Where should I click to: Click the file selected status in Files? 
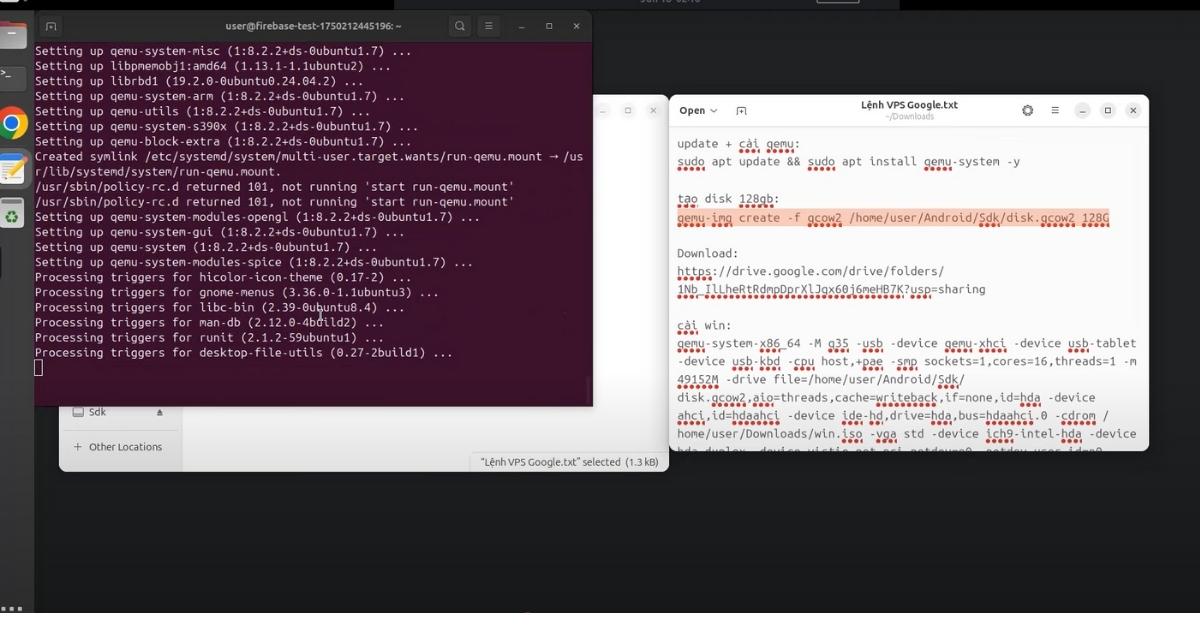569,462
